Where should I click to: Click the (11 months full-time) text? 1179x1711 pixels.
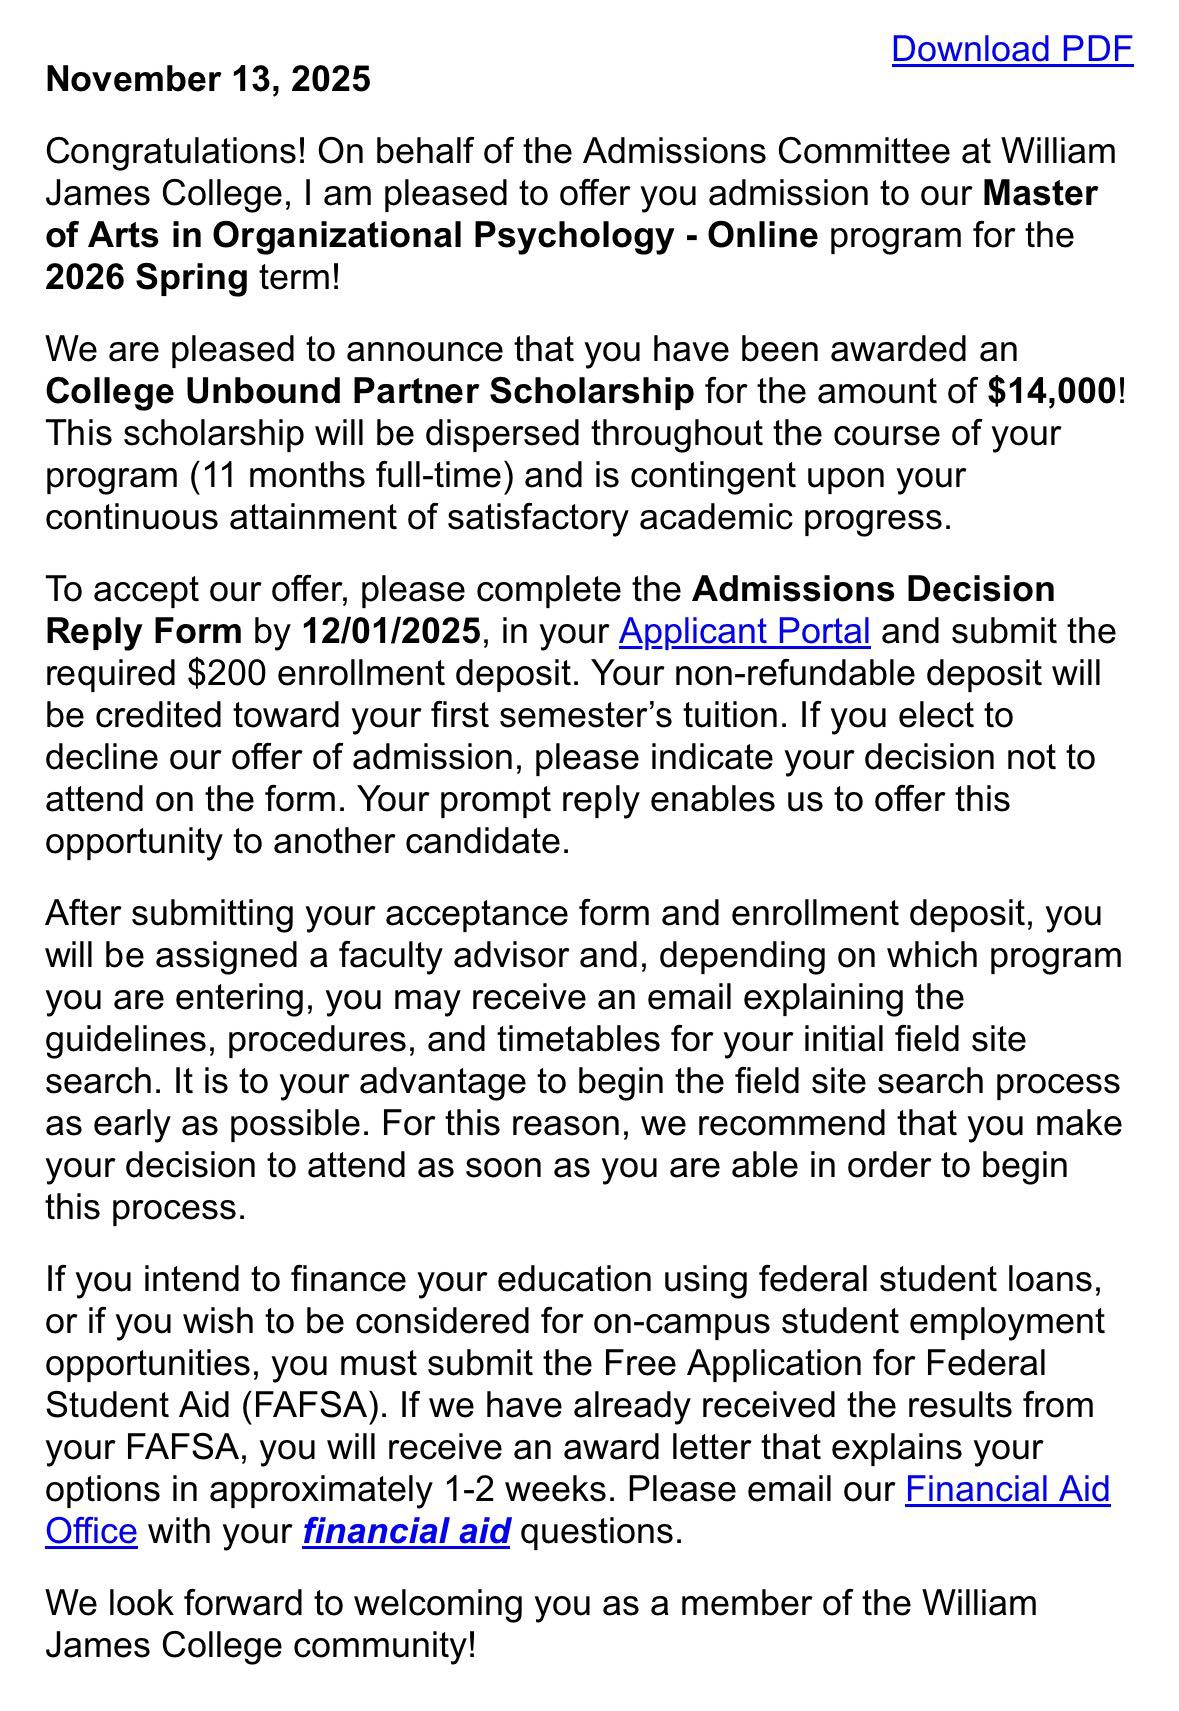(351, 475)
